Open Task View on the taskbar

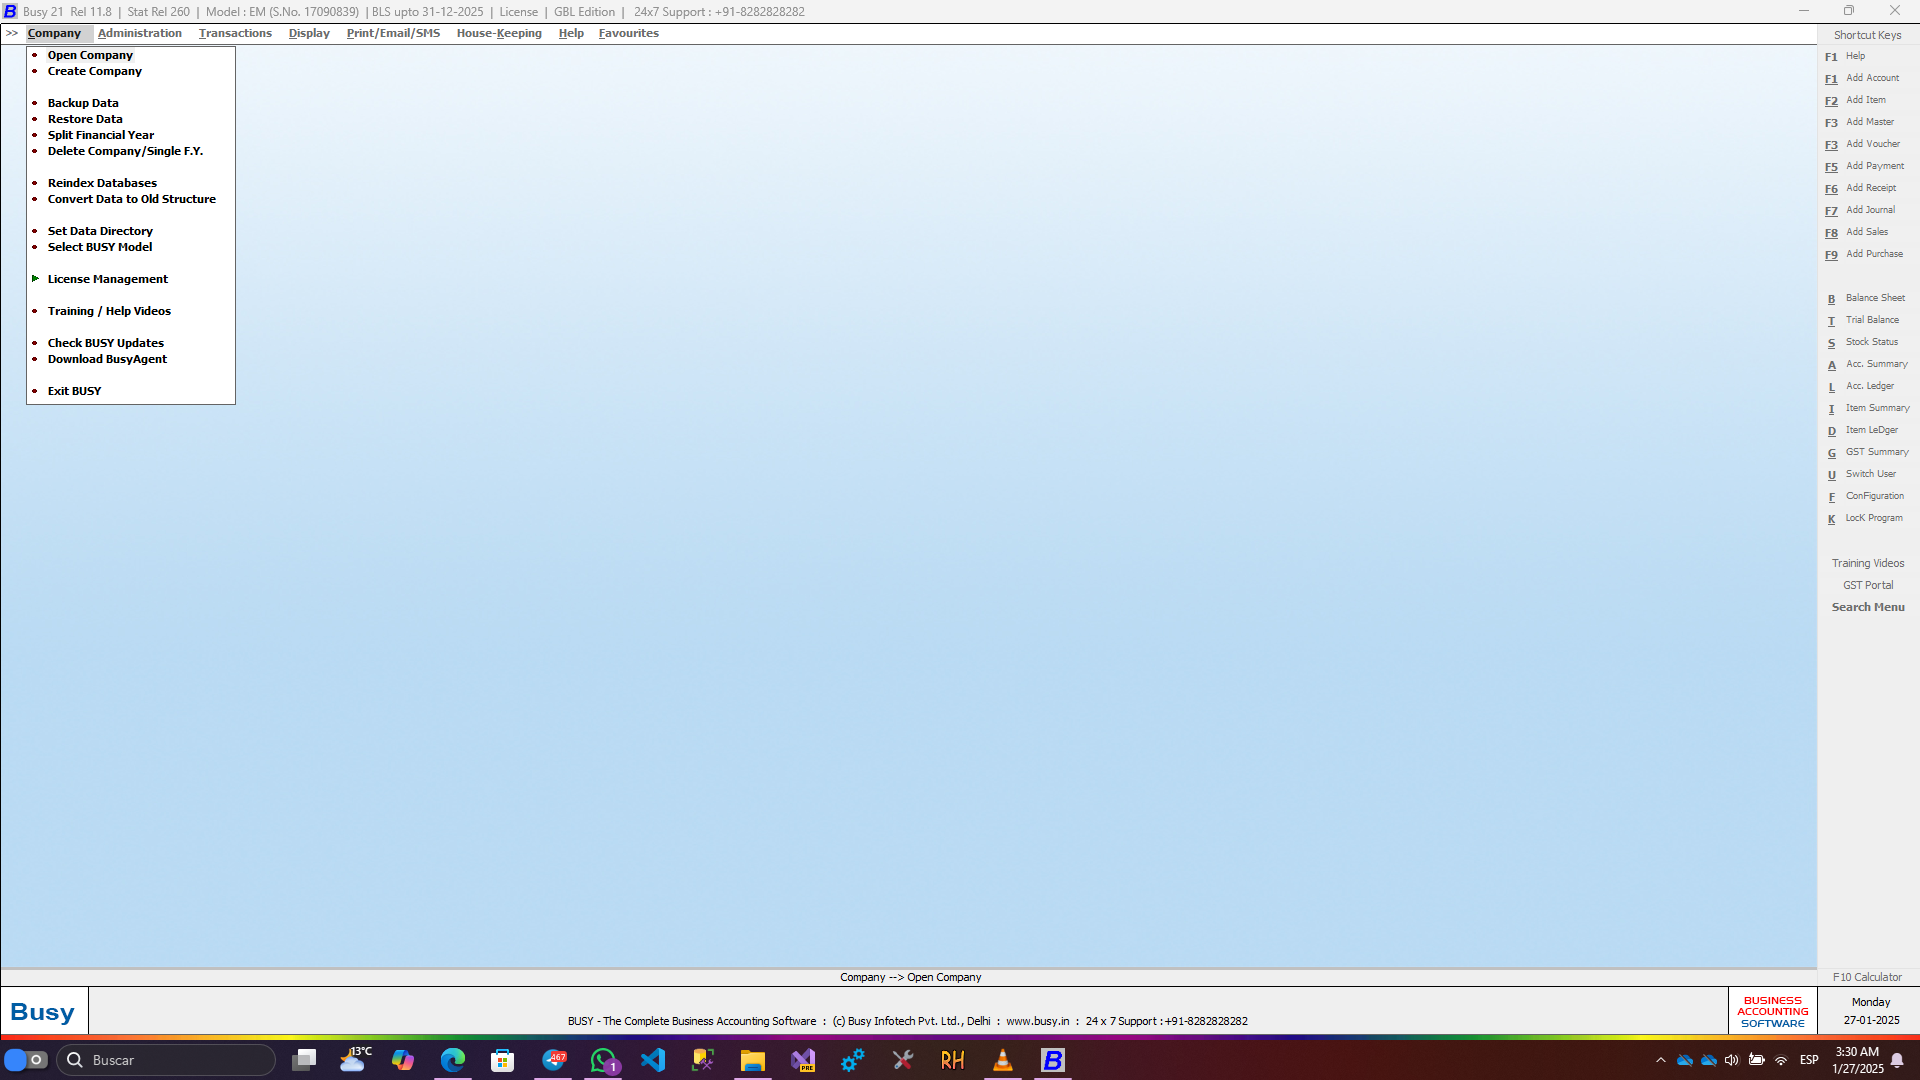pos(303,1060)
